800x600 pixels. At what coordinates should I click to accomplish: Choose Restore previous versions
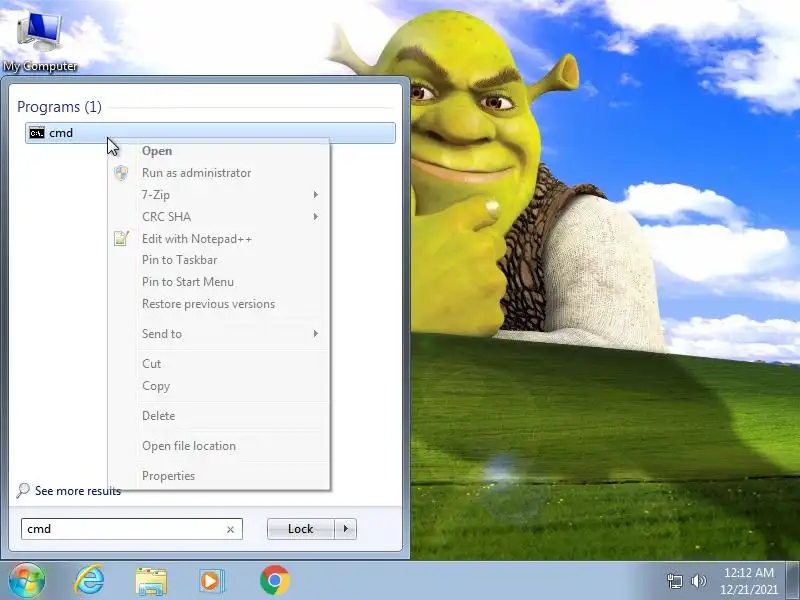219,304
